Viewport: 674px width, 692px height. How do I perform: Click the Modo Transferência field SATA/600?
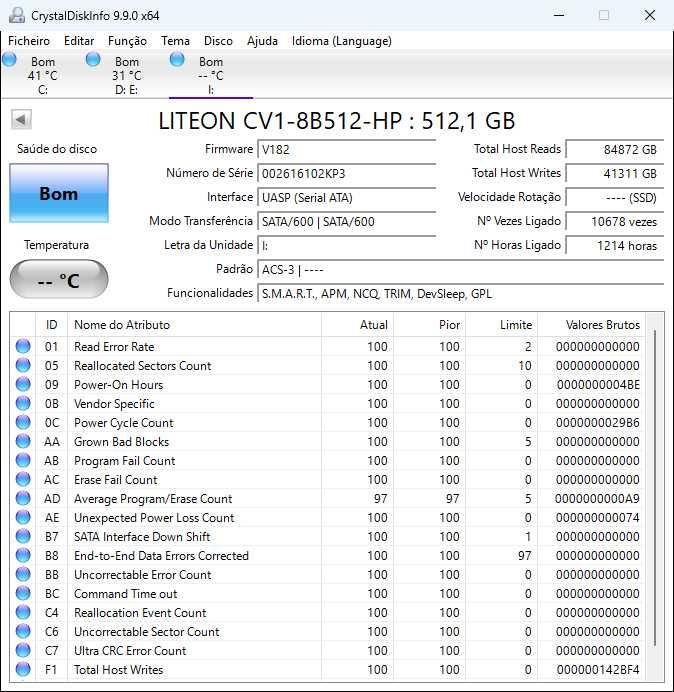click(346, 221)
